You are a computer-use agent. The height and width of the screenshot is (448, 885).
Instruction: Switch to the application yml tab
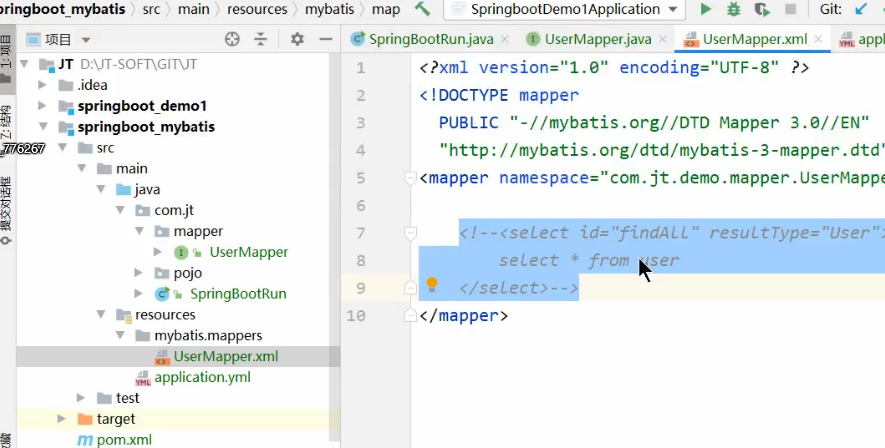[x=862, y=39]
